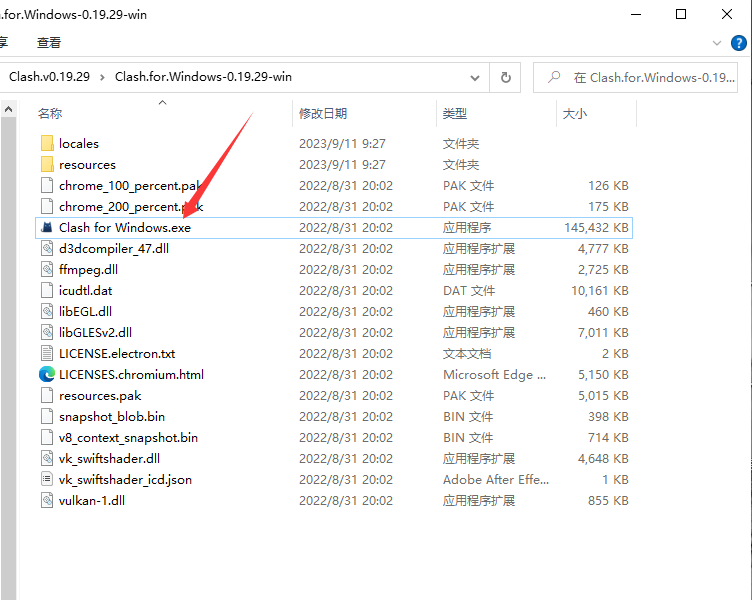Image resolution: width=752 pixels, height=600 pixels.
Task: Select the file name ffmpeg.dll
Action: click(88, 270)
